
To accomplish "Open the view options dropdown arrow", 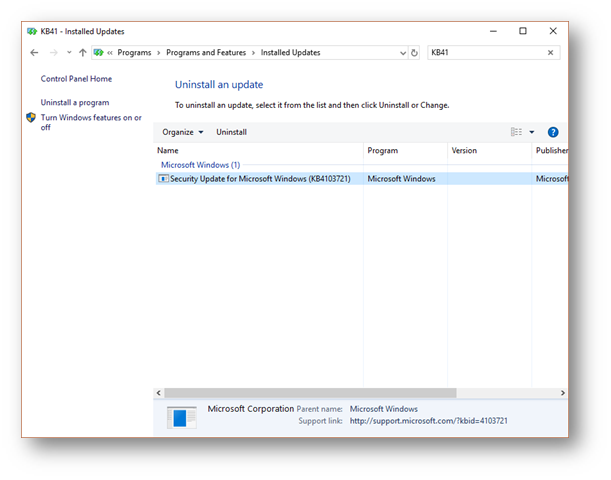I will (532, 132).
